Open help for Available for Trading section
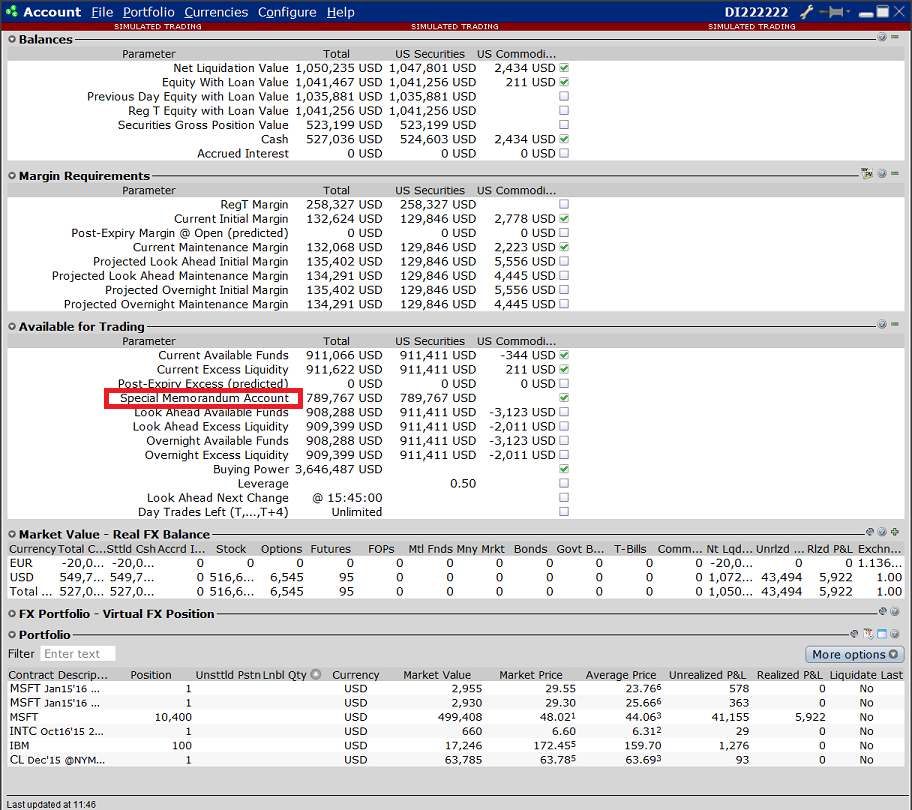The image size is (912, 810). [x=882, y=324]
